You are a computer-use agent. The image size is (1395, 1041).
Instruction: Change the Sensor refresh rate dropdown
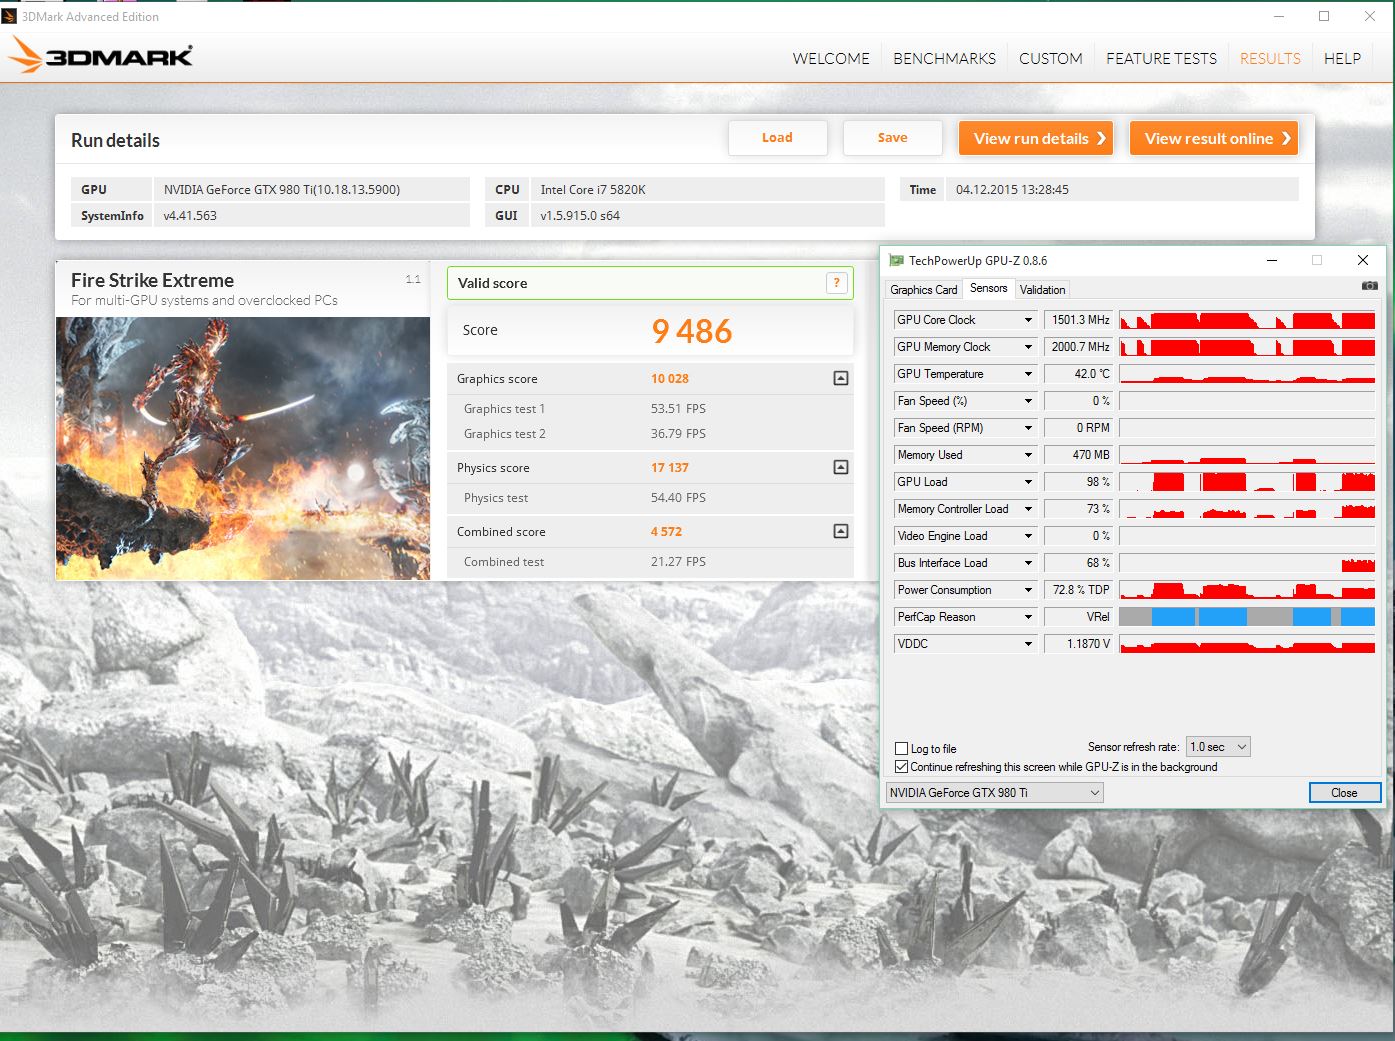pos(1217,747)
